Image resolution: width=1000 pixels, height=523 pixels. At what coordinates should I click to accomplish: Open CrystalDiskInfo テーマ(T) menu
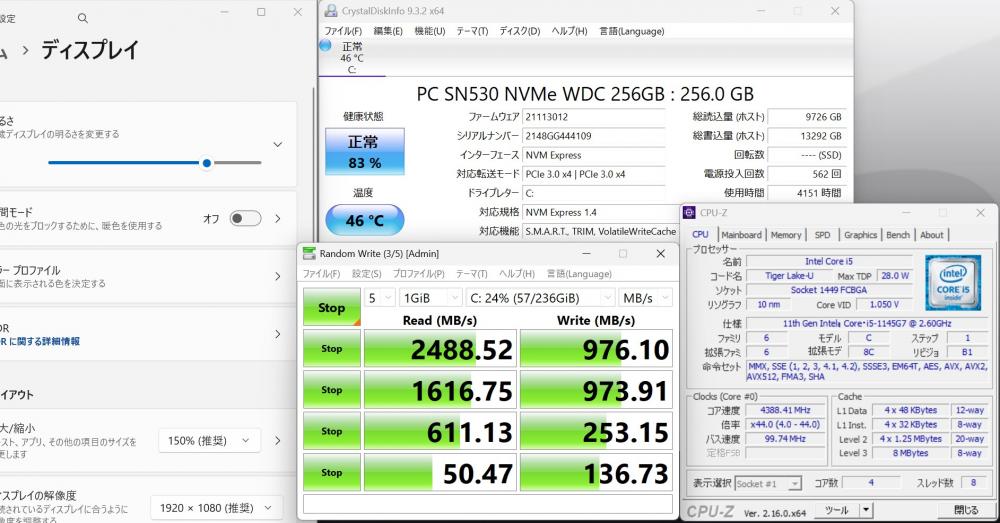click(472, 31)
